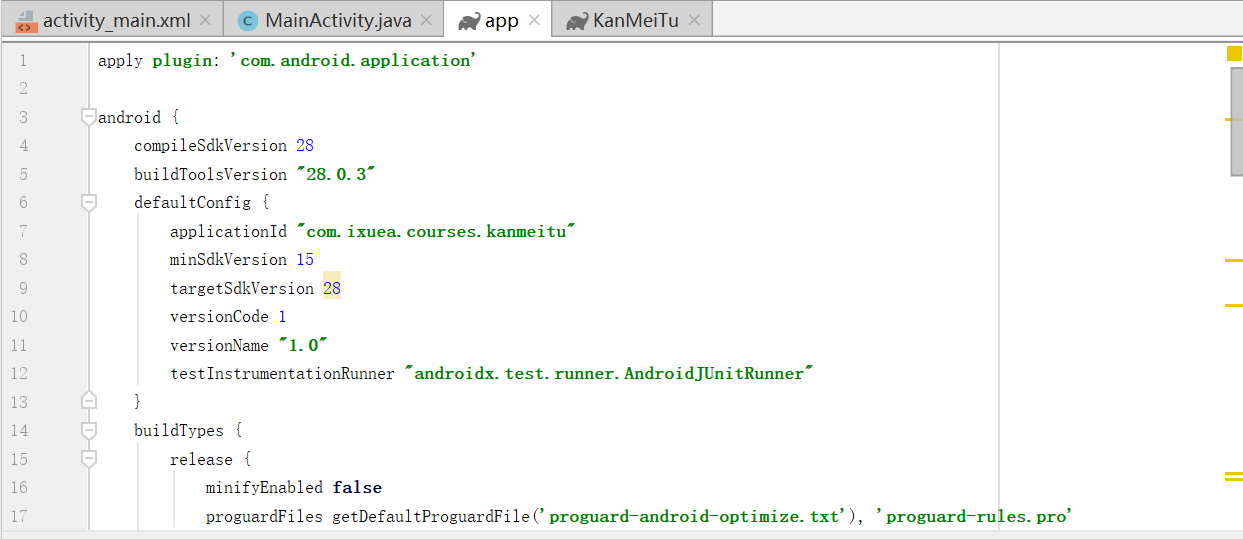
Task: Click the minifyEnabled false keyword
Action: [x=357, y=487]
